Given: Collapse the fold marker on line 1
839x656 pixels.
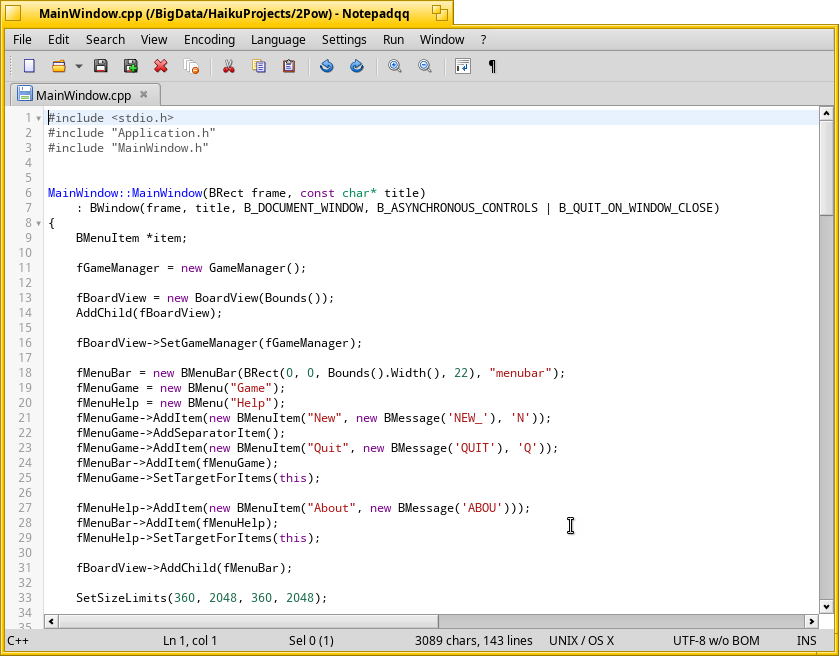Looking at the screenshot, I should coord(39,118).
